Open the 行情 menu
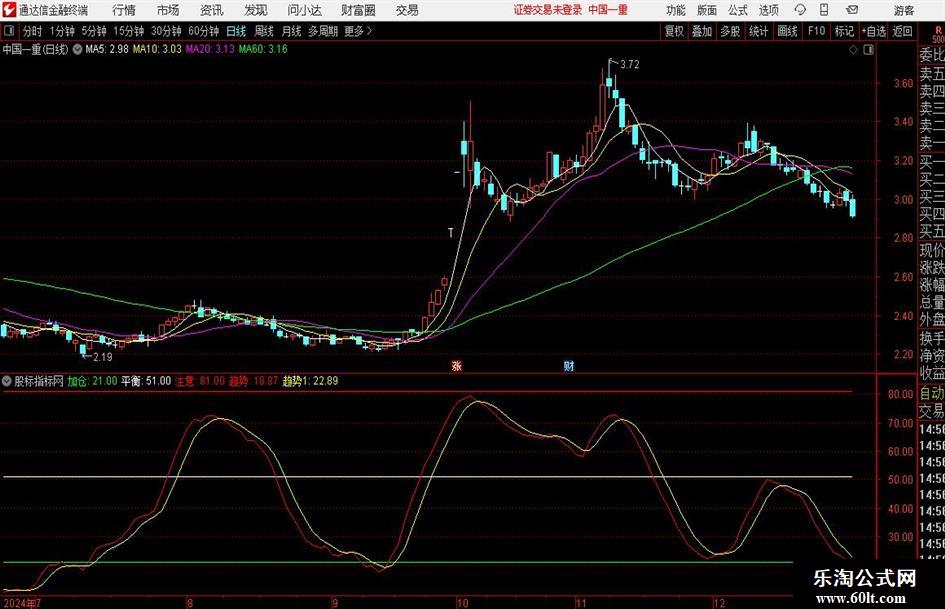The height and width of the screenshot is (609, 945). point(124,10)
